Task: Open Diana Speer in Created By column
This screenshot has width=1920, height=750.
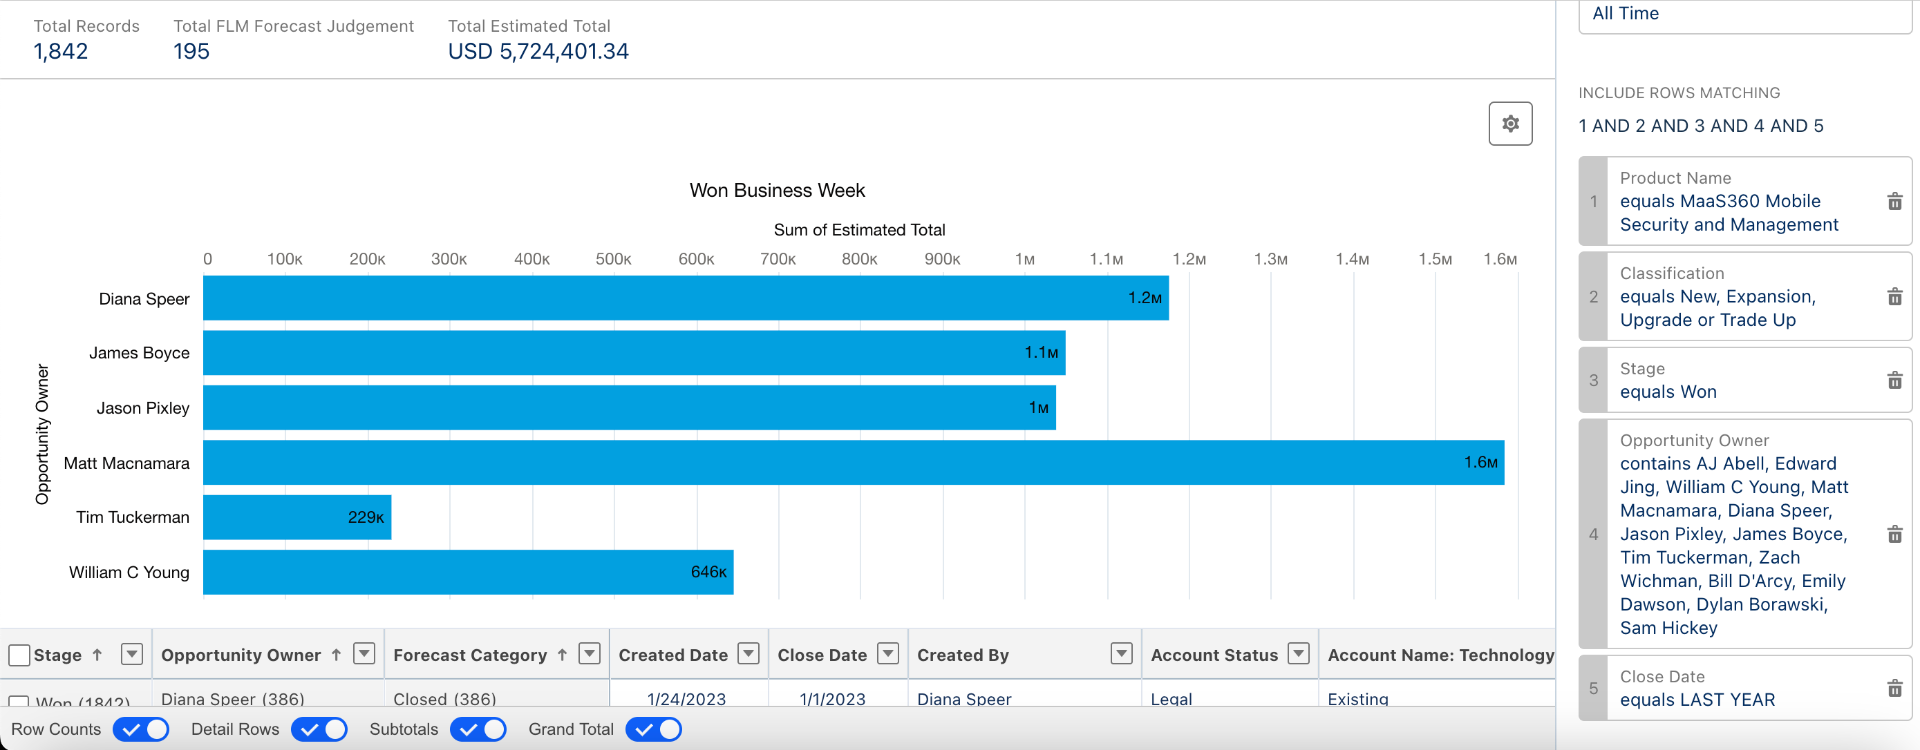Action: pos(964,699)
